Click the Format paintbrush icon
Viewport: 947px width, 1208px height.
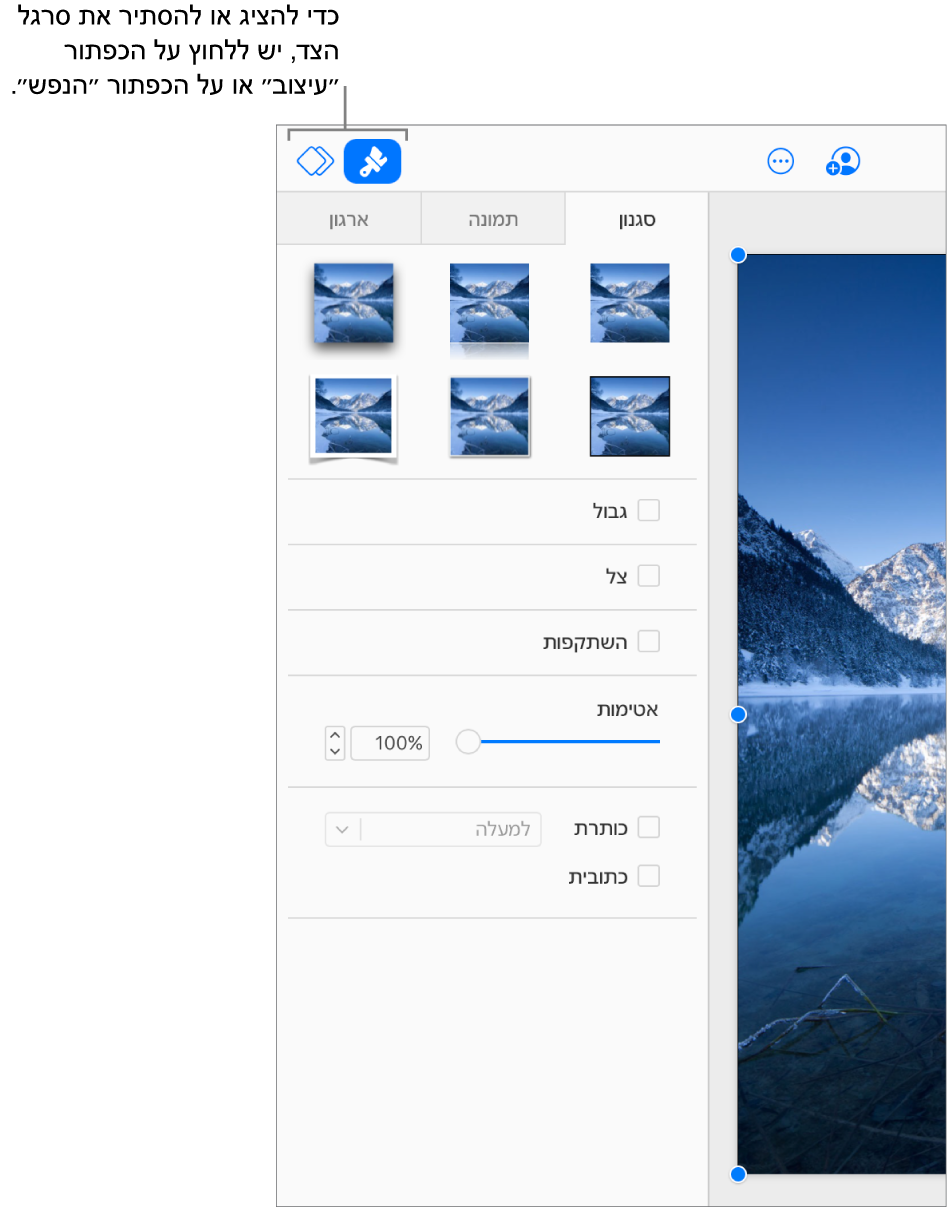[x=372, y=161]
